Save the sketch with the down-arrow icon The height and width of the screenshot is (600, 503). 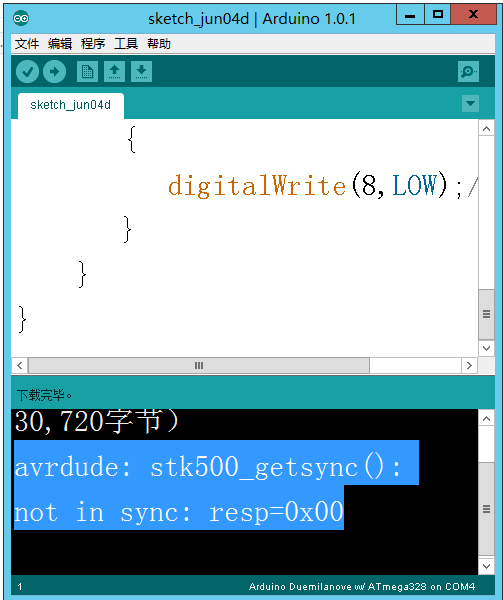[x=142, y=72]
